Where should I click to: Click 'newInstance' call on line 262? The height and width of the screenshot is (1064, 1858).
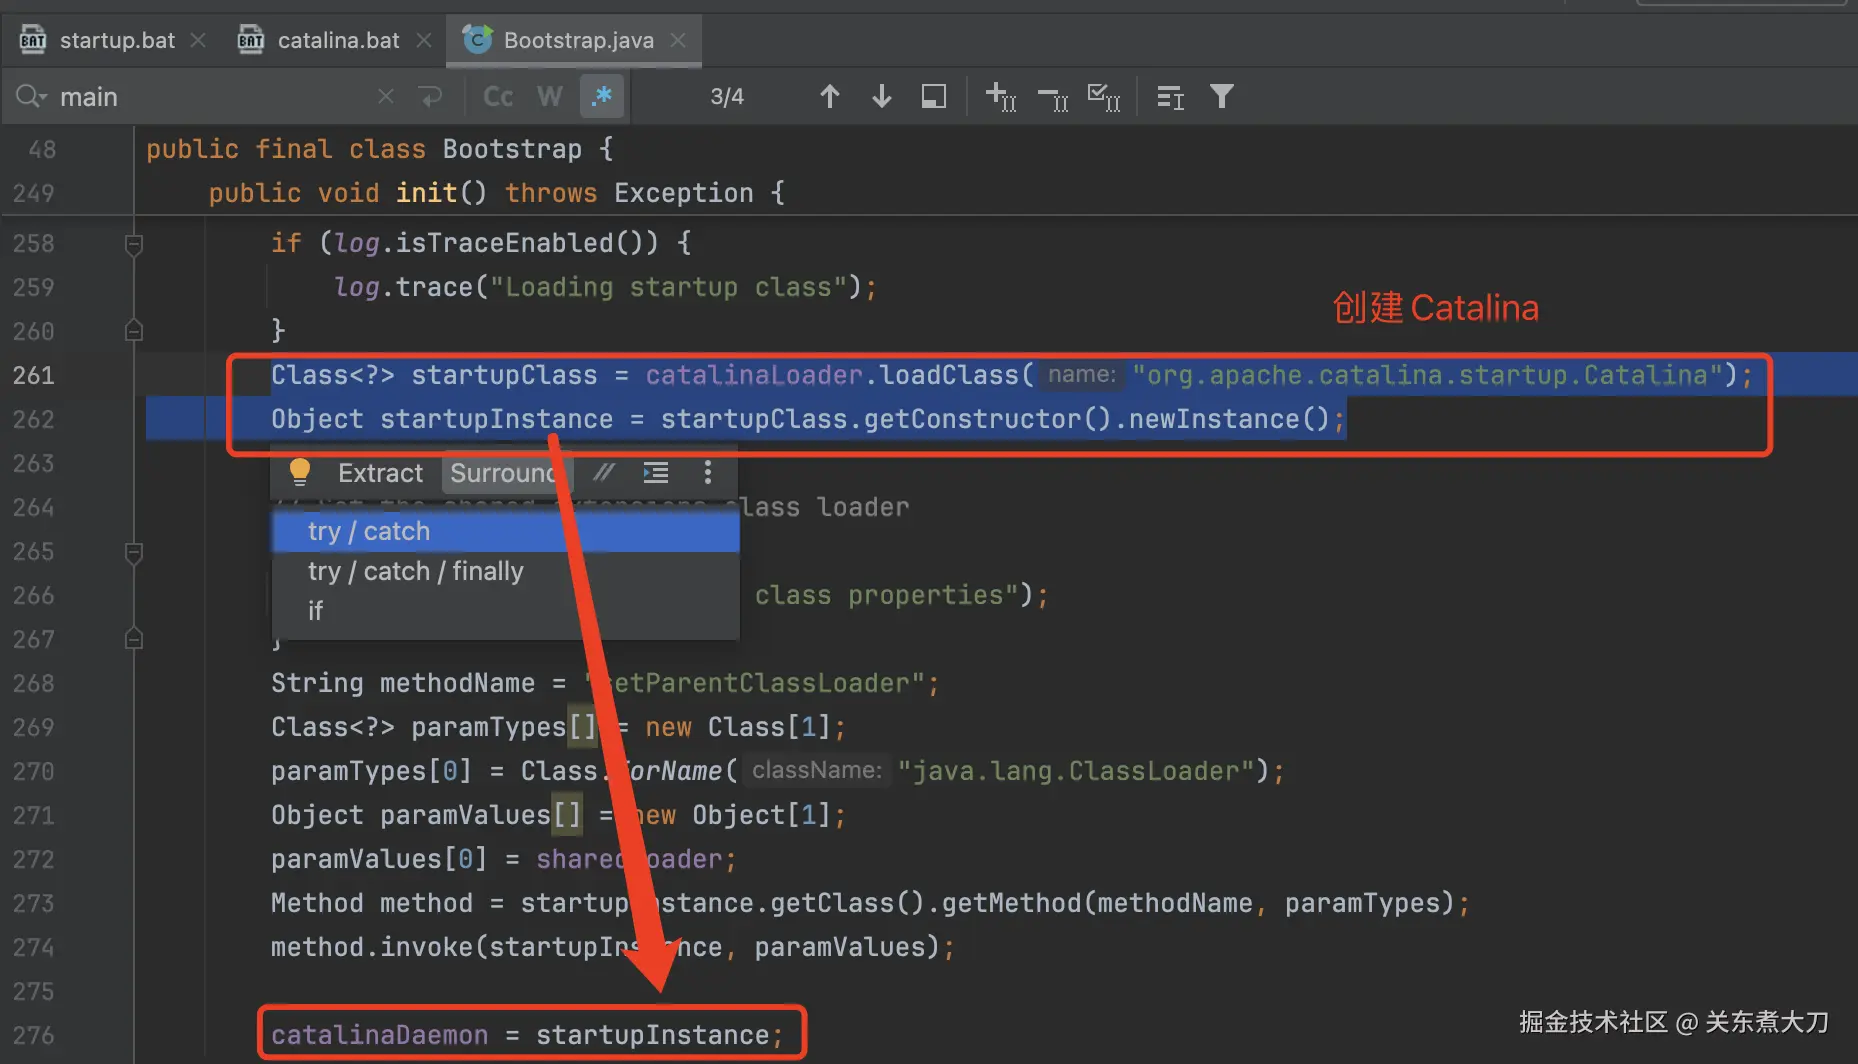1214,419
